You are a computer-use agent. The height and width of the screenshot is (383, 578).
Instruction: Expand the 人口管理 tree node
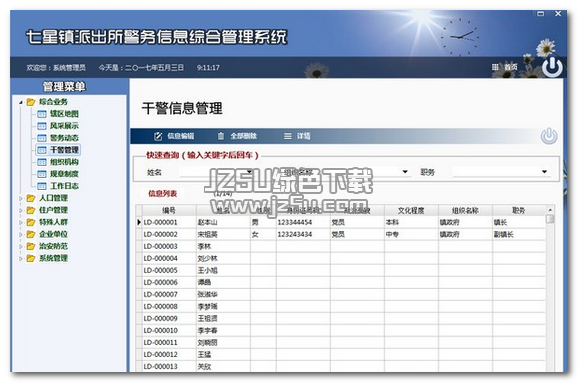pos(21,198)
